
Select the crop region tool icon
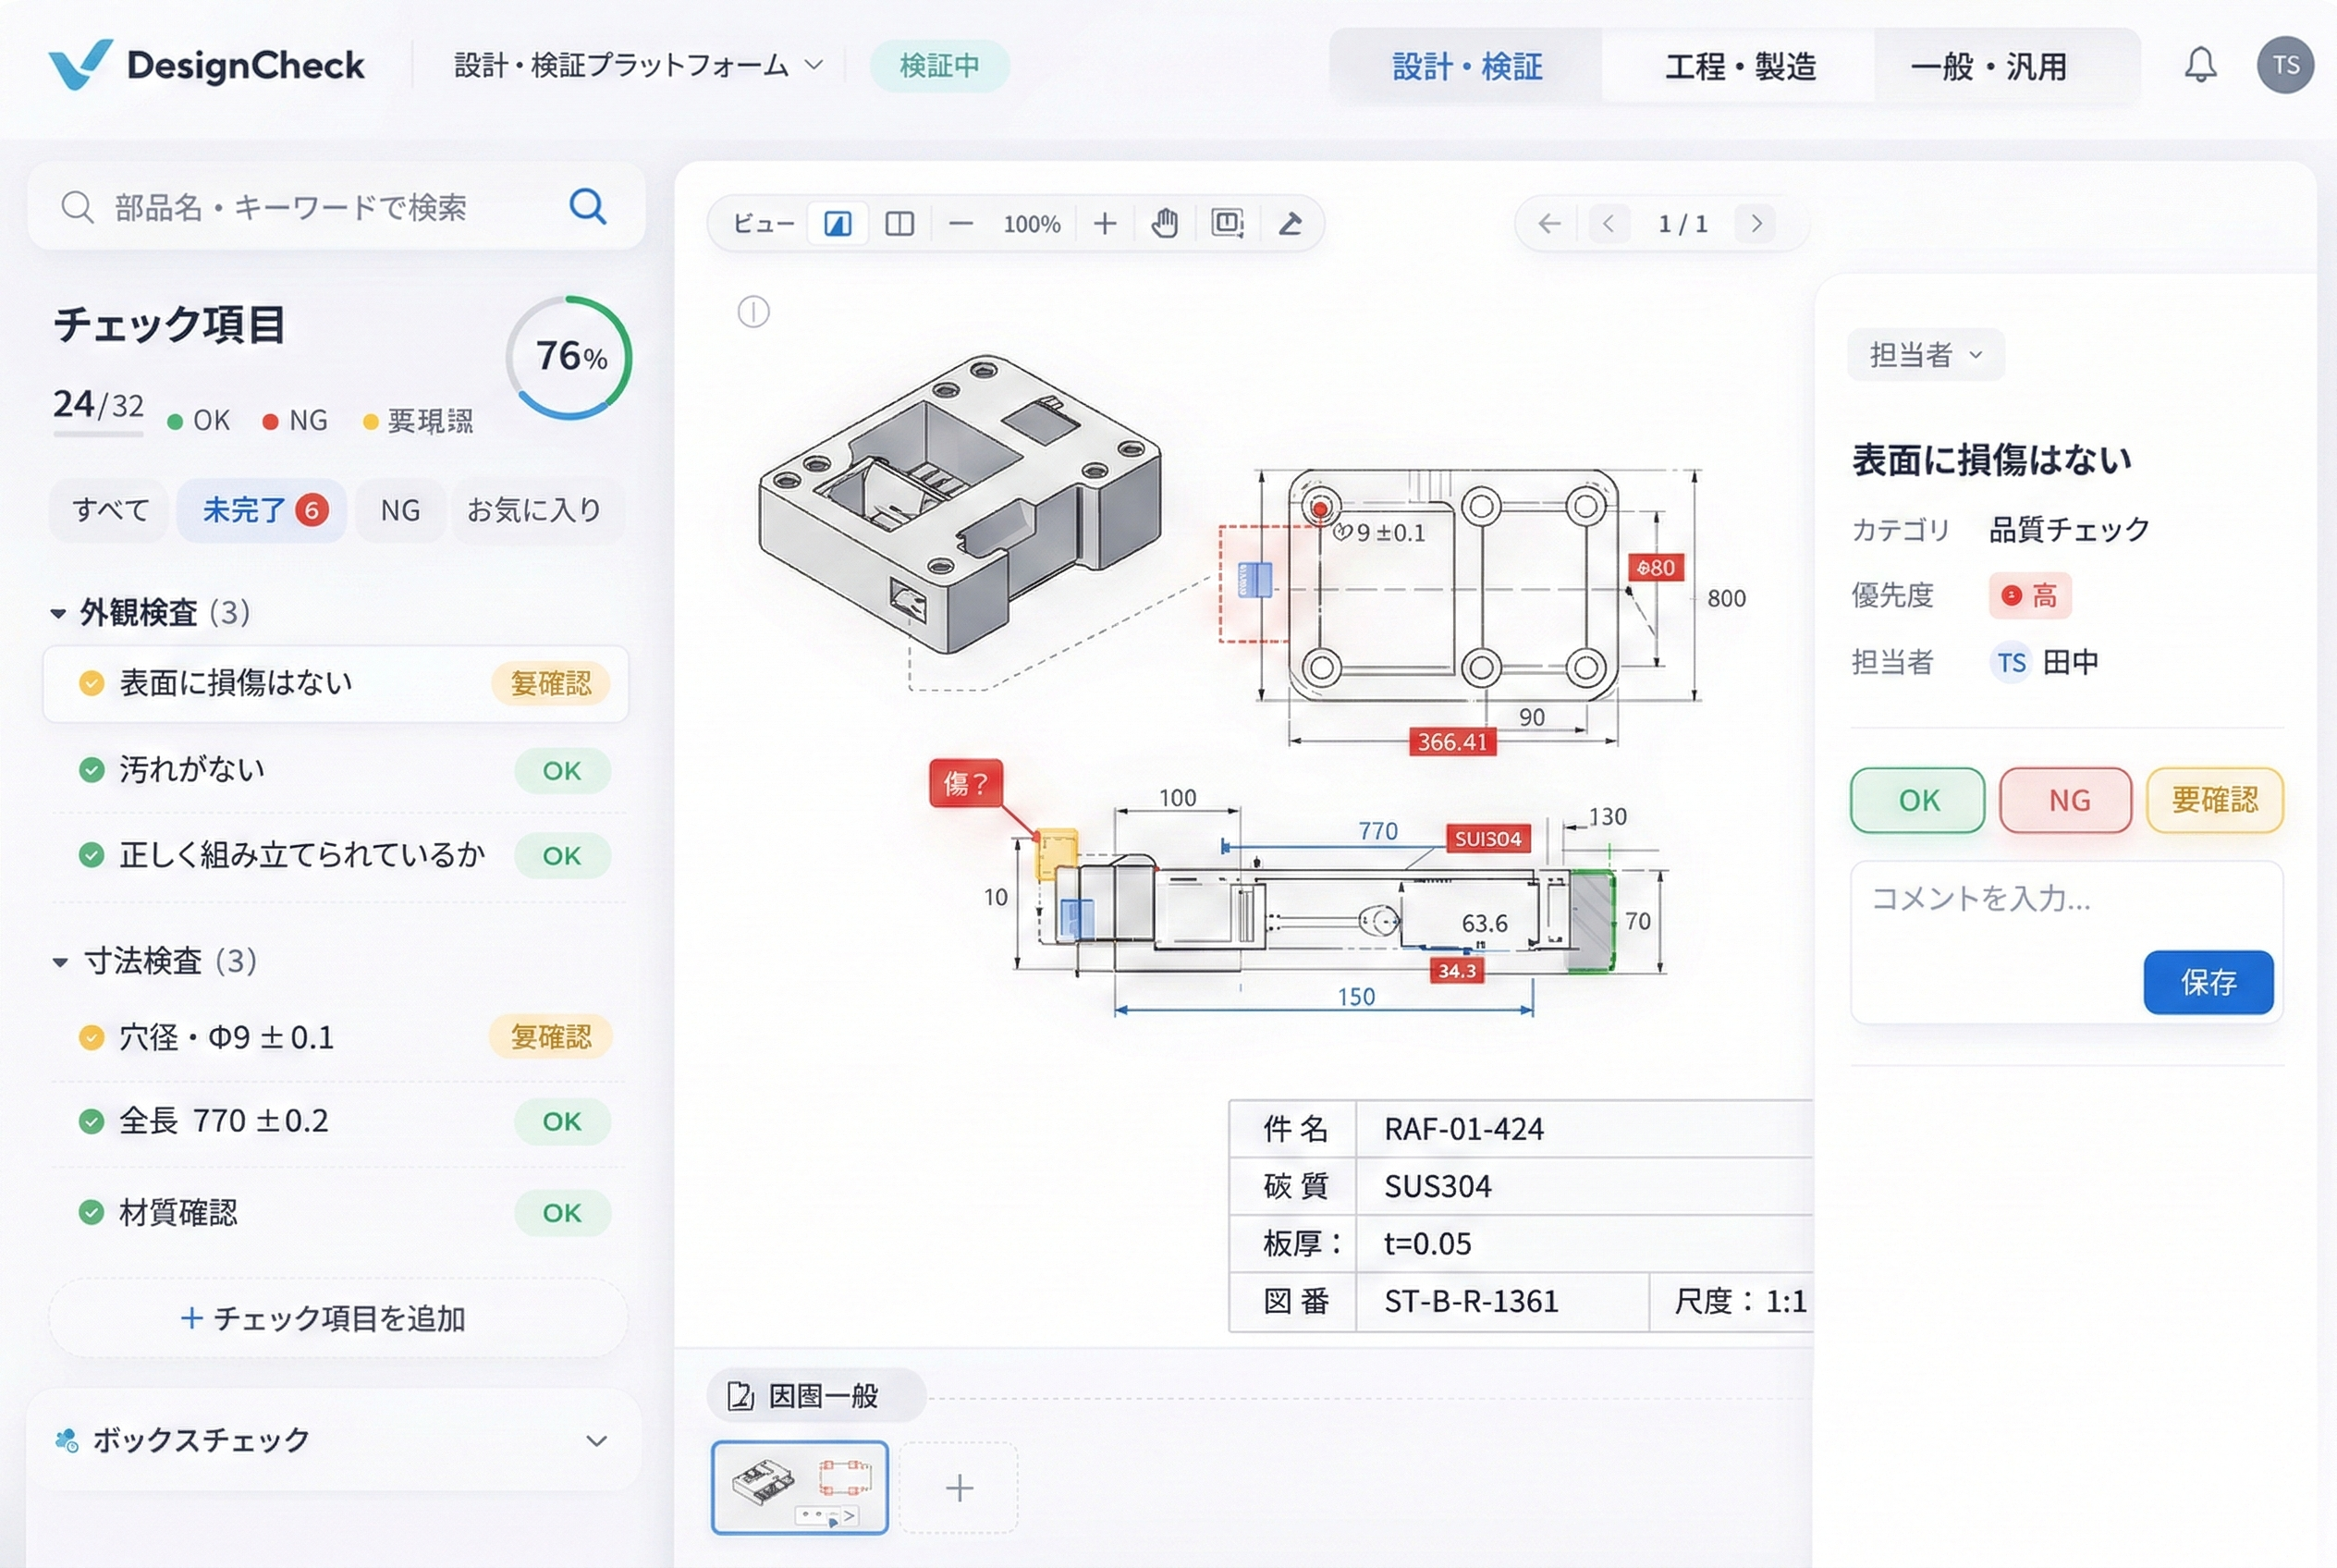point(1228,223)
